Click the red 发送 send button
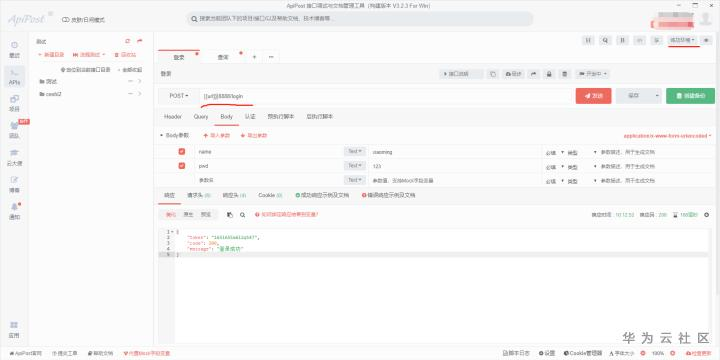The image size is (720, 360). click(593, 96)
